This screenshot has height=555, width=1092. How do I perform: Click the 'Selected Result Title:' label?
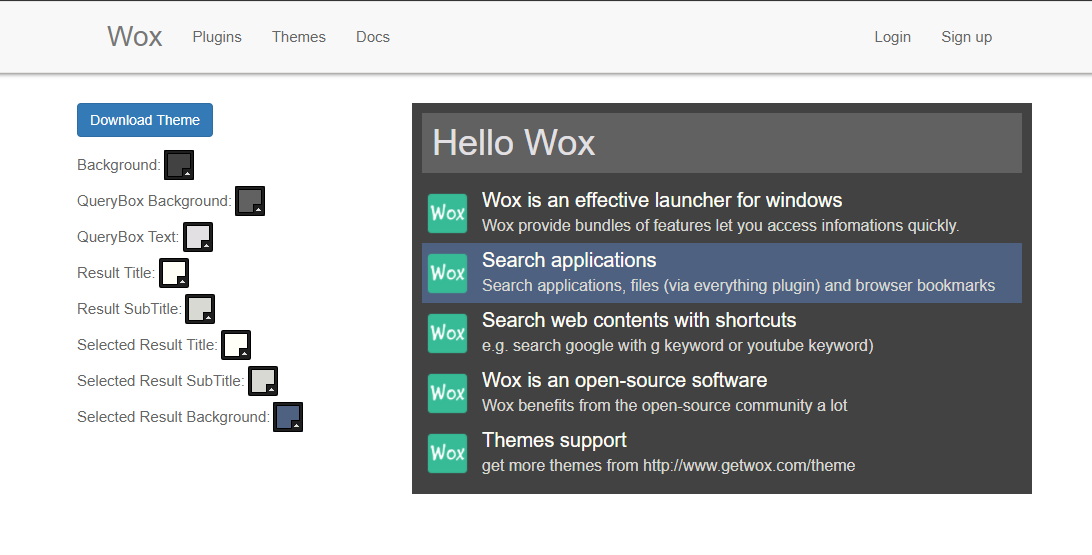click(x=147, y=345)
